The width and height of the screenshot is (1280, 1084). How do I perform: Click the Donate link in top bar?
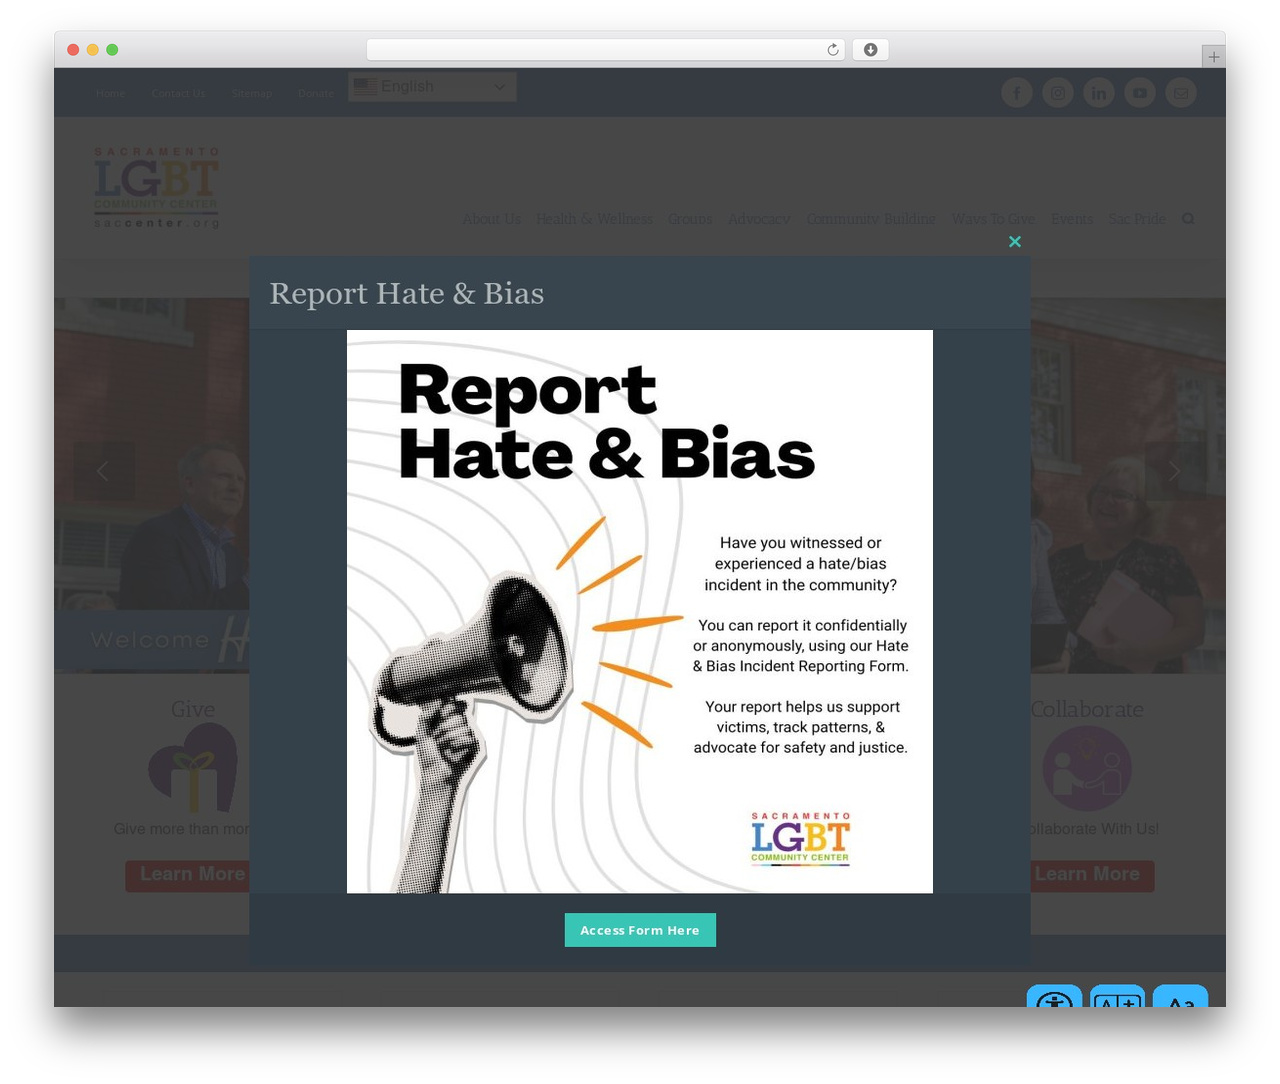(316, 93)
